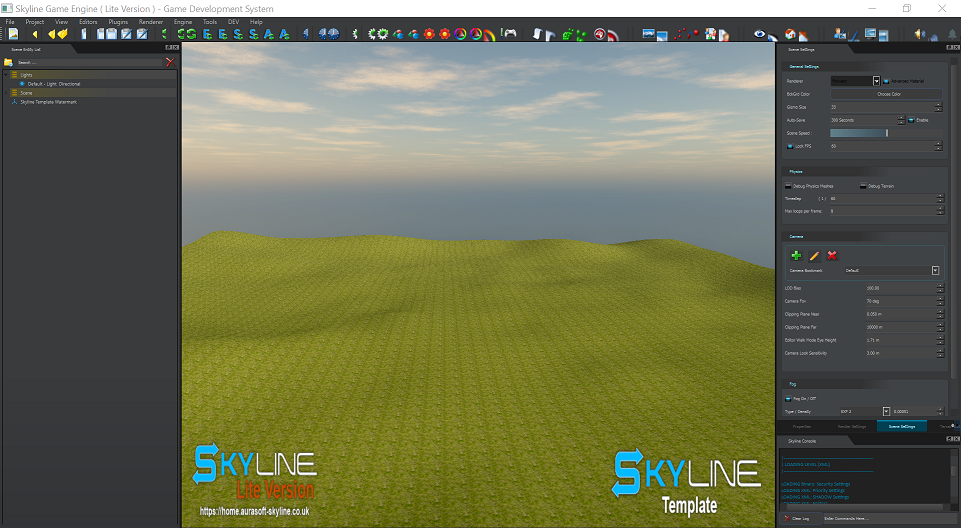Delete camera bookmark with the red X

coord(832,255)
